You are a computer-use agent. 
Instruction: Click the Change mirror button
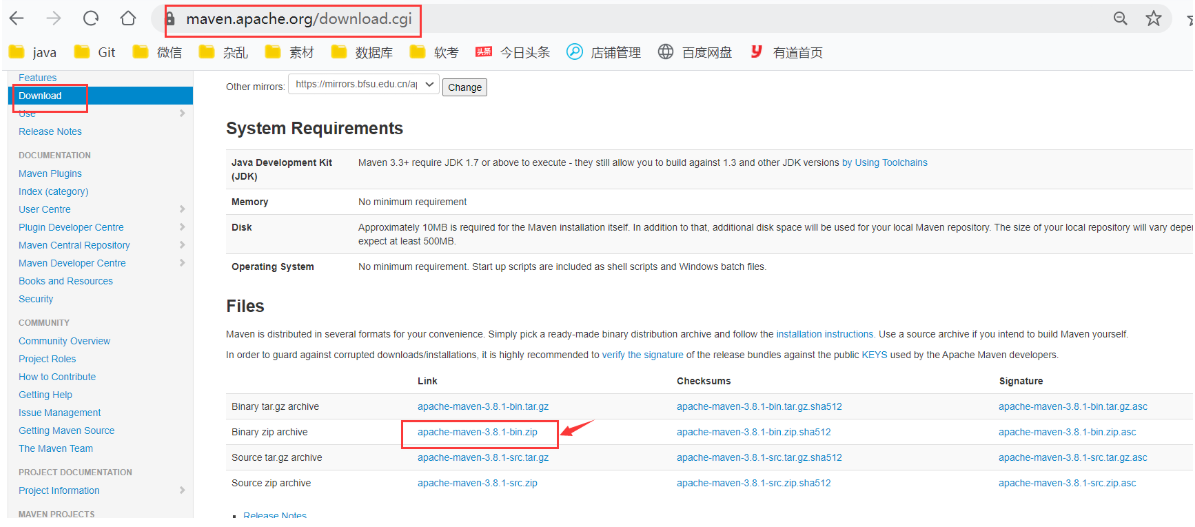(465, 88)
